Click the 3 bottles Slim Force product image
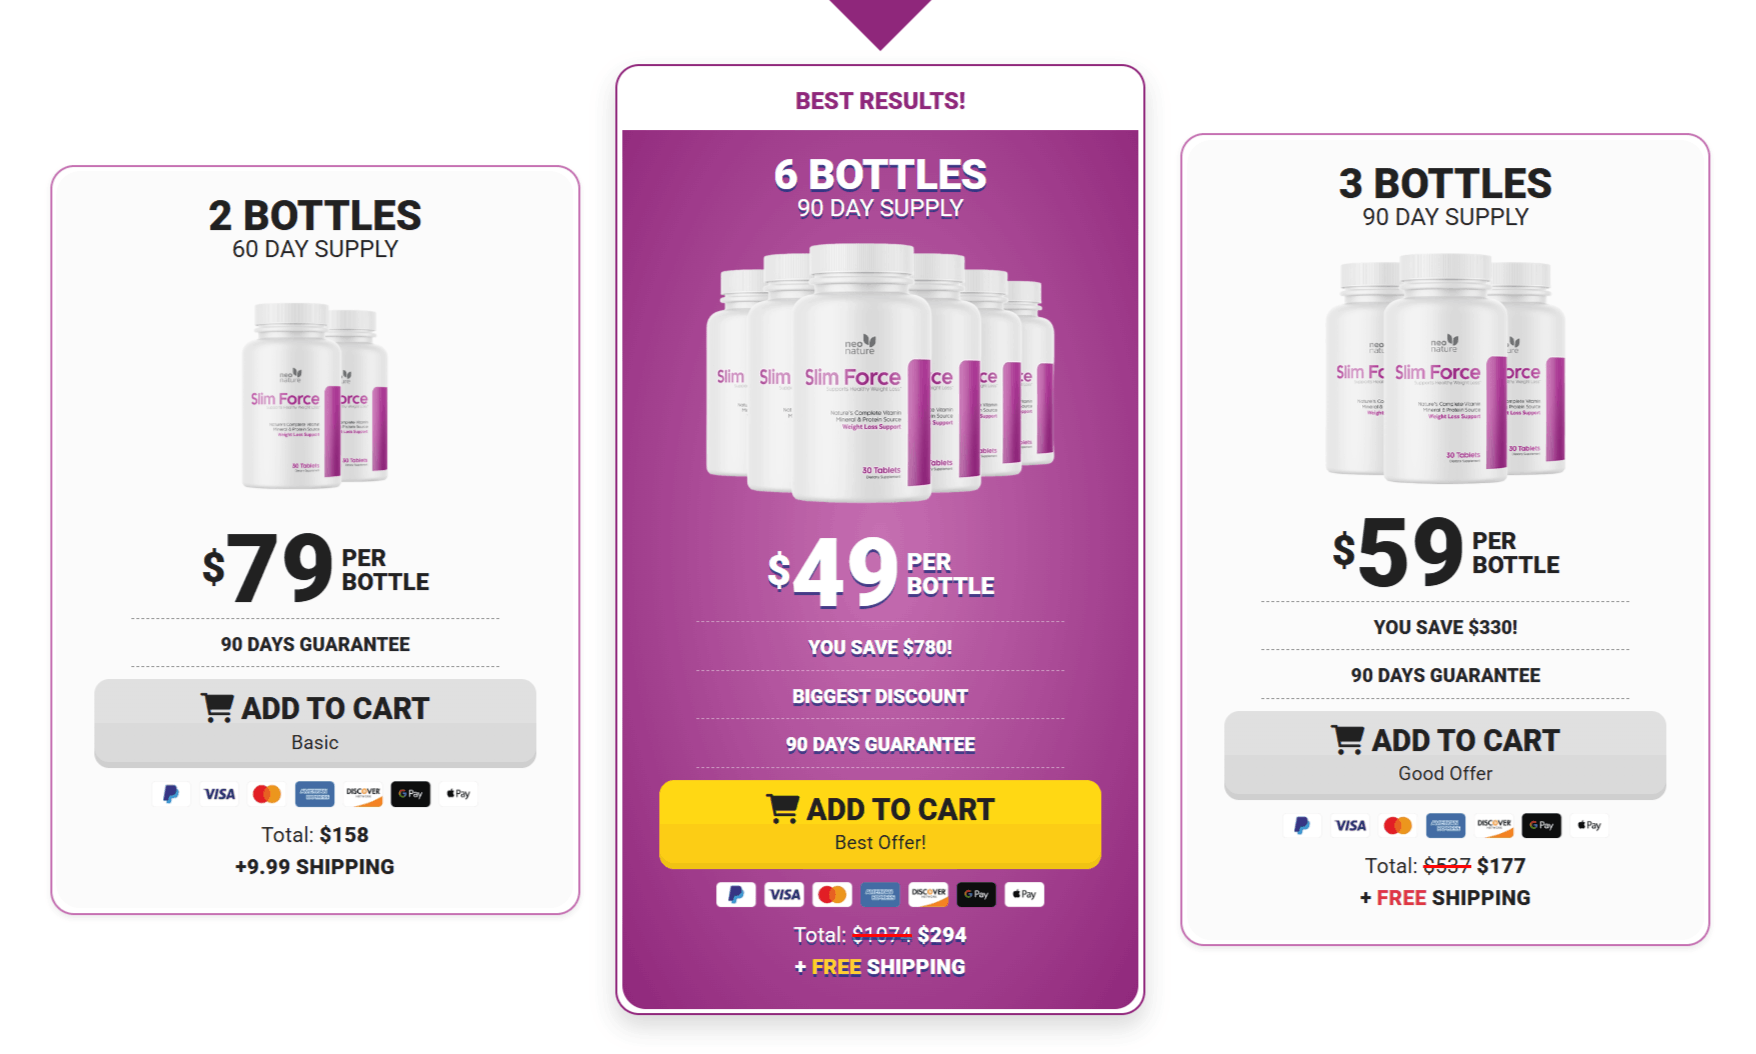Viewport: 1756px width, 1054px height. [x=1445, y=368]
